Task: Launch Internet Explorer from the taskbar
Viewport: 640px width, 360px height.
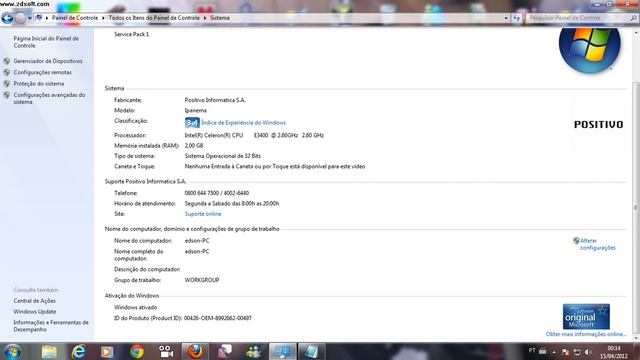Action: coord(78,352)
